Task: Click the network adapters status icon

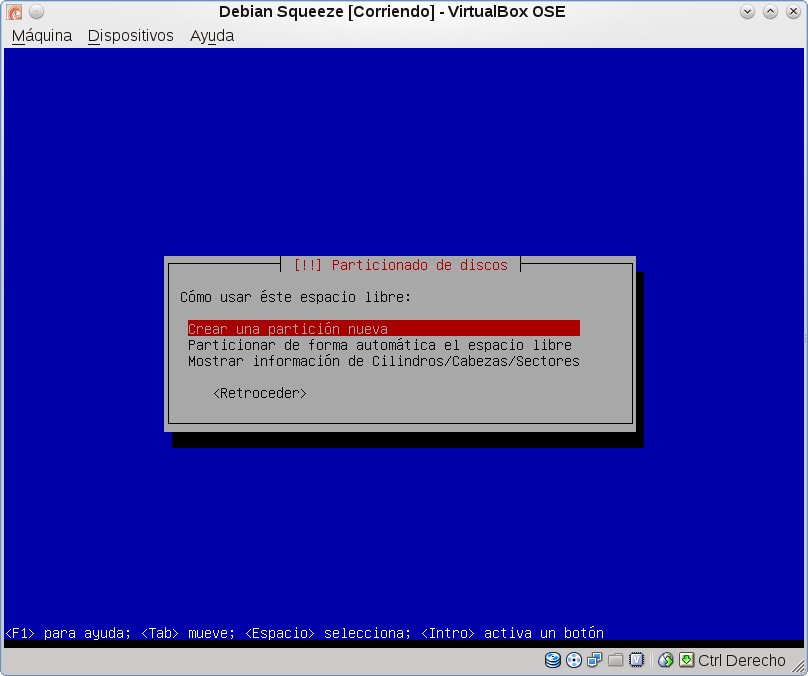Action: click(x=595, y=660)
